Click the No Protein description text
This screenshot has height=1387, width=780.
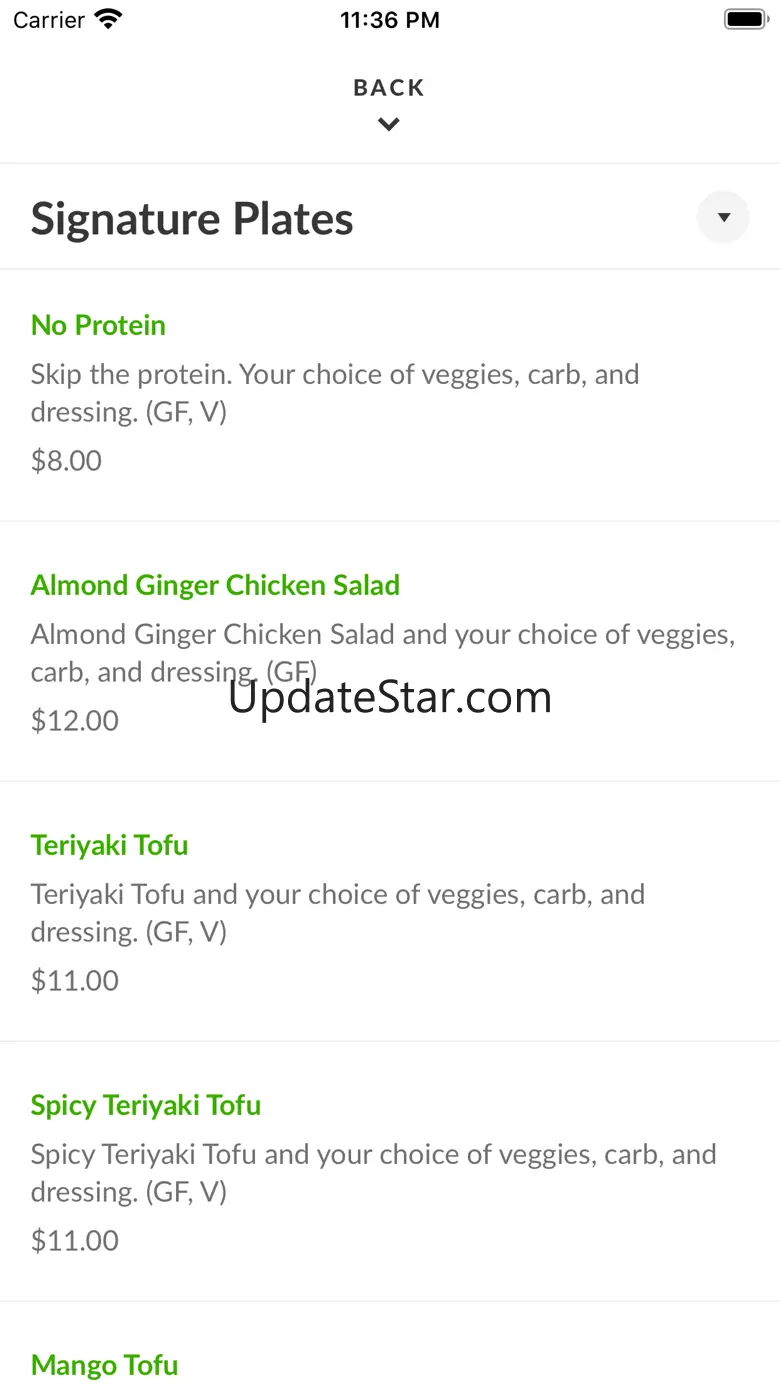pyautogui.click(x=334, y=393)
